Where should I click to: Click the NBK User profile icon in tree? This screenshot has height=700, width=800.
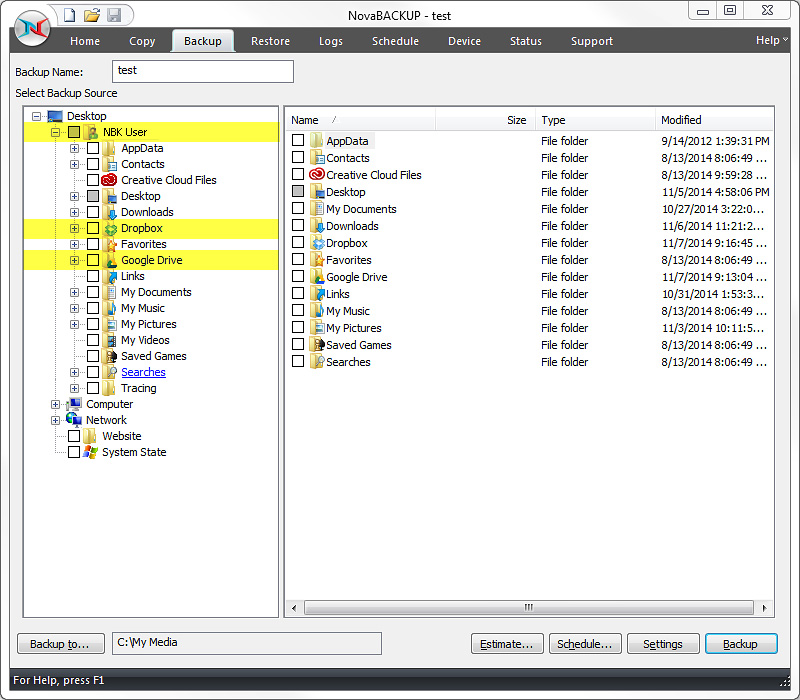click(92, 132)
